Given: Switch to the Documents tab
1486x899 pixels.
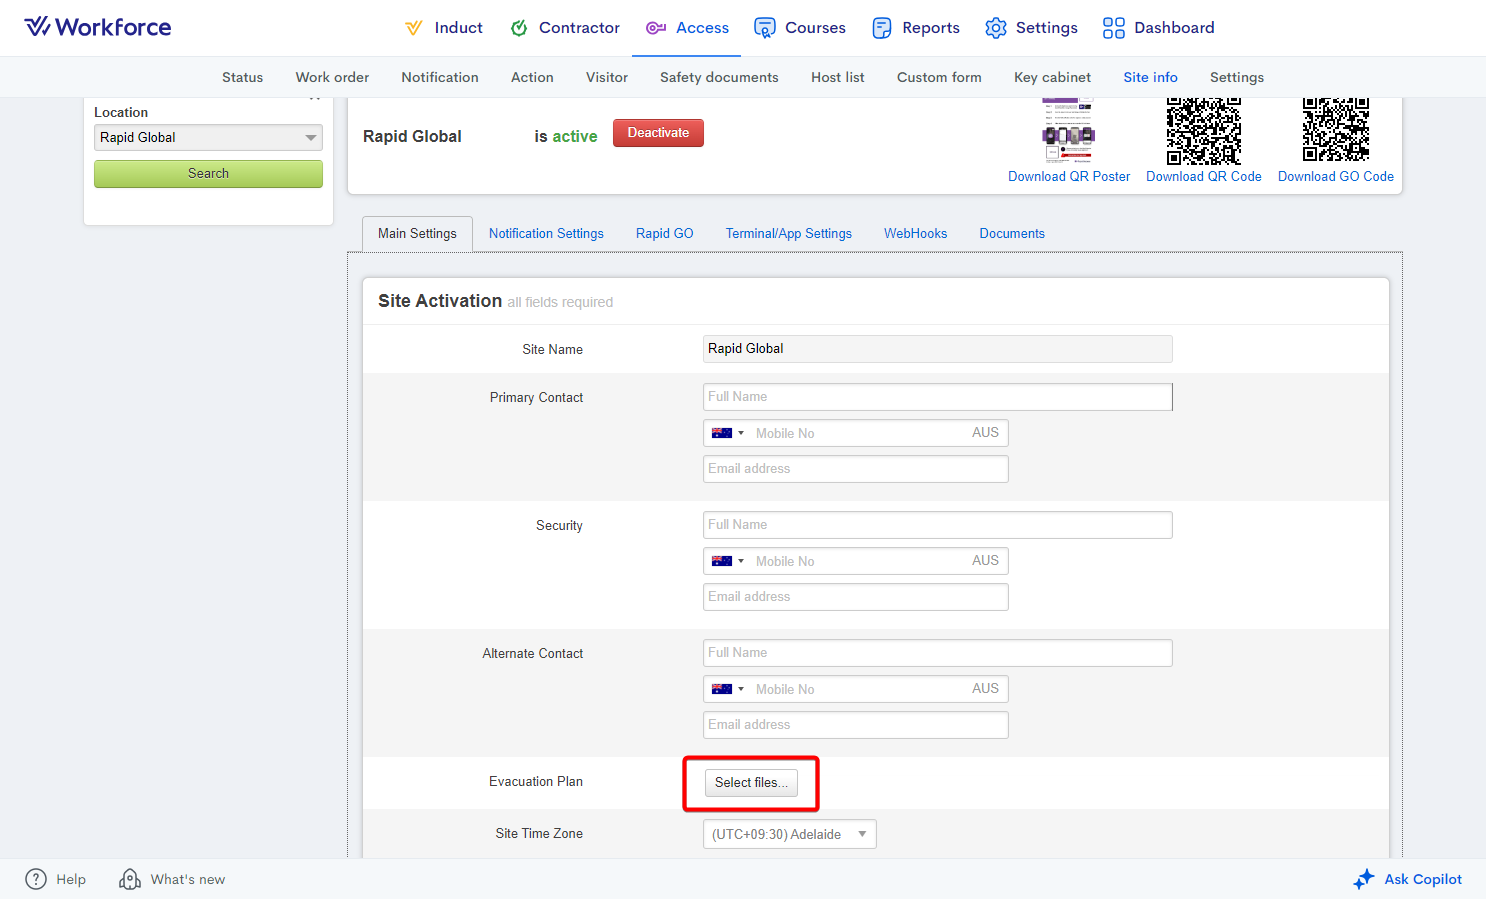Looking at the screenshot, I should point(1012,233).
